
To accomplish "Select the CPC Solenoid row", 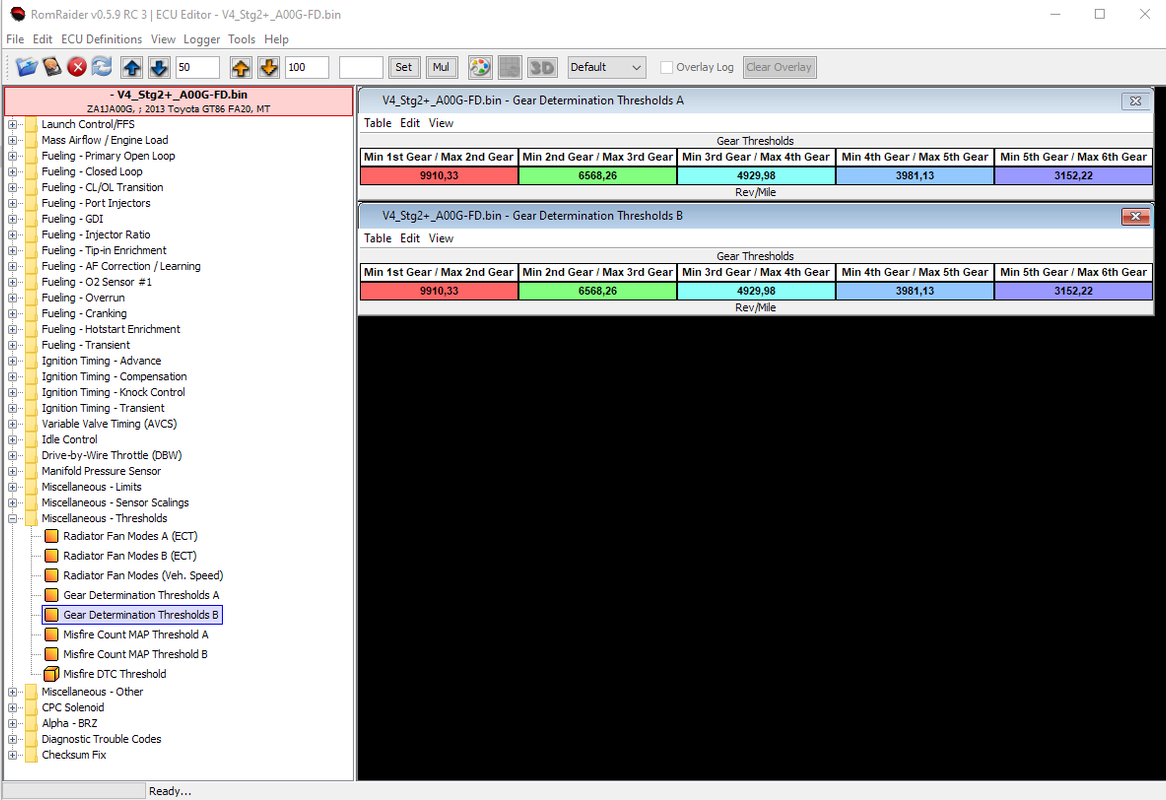I will [73, 707].
